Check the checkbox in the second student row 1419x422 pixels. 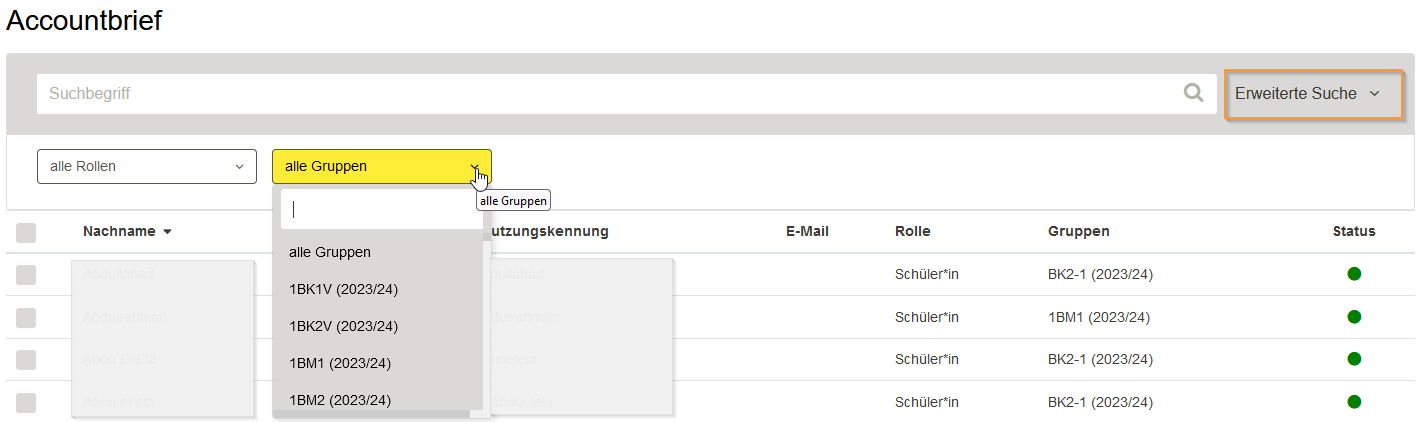pyautogui.click(x=26, y=318)
